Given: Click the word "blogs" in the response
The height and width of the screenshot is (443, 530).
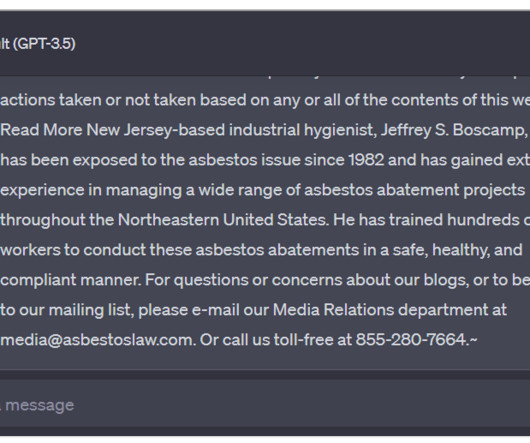Looking at the screenshot, I should click(447, 280).
